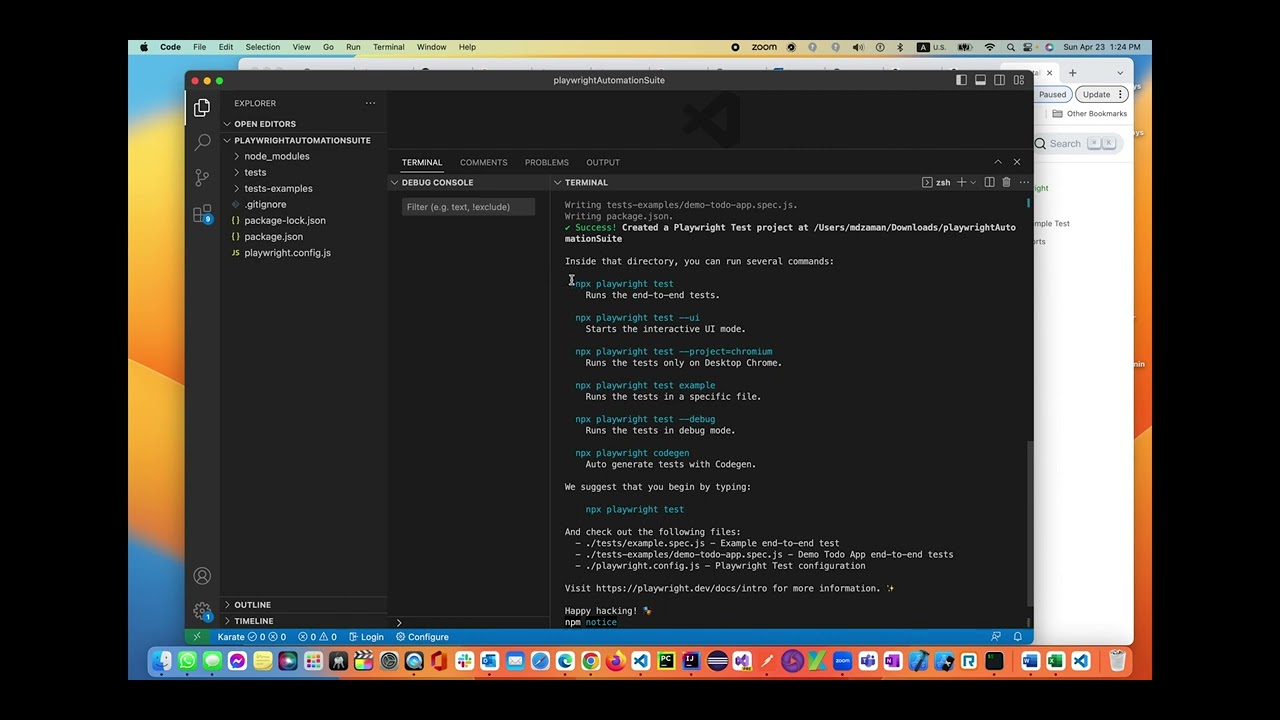
Task: Switch to the TERMINAL panel tab
Action: coord(422,162)
